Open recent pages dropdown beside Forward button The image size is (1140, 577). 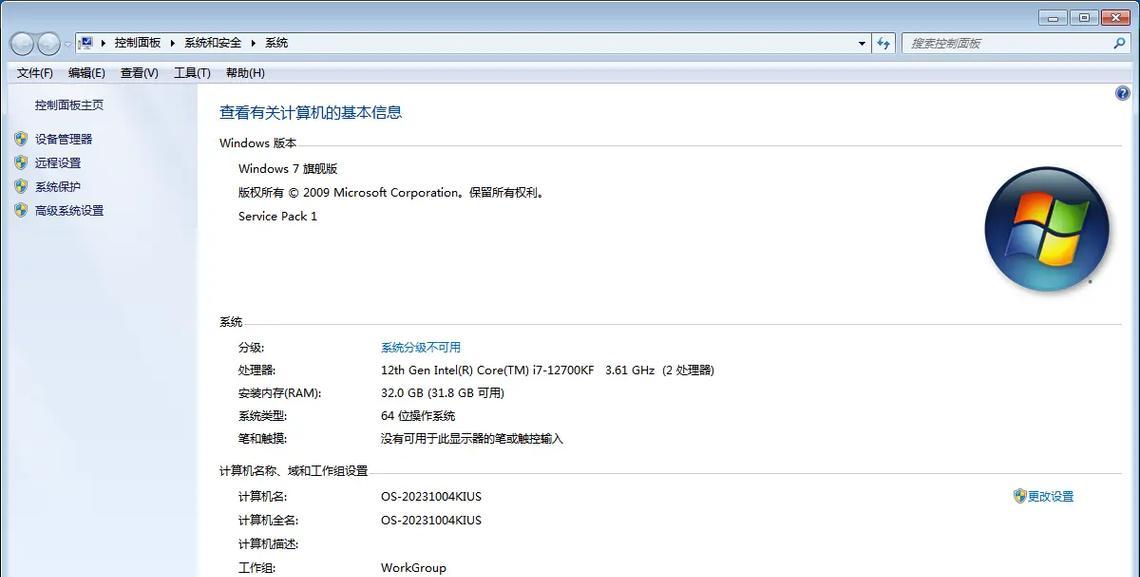(x=68, y=44)
